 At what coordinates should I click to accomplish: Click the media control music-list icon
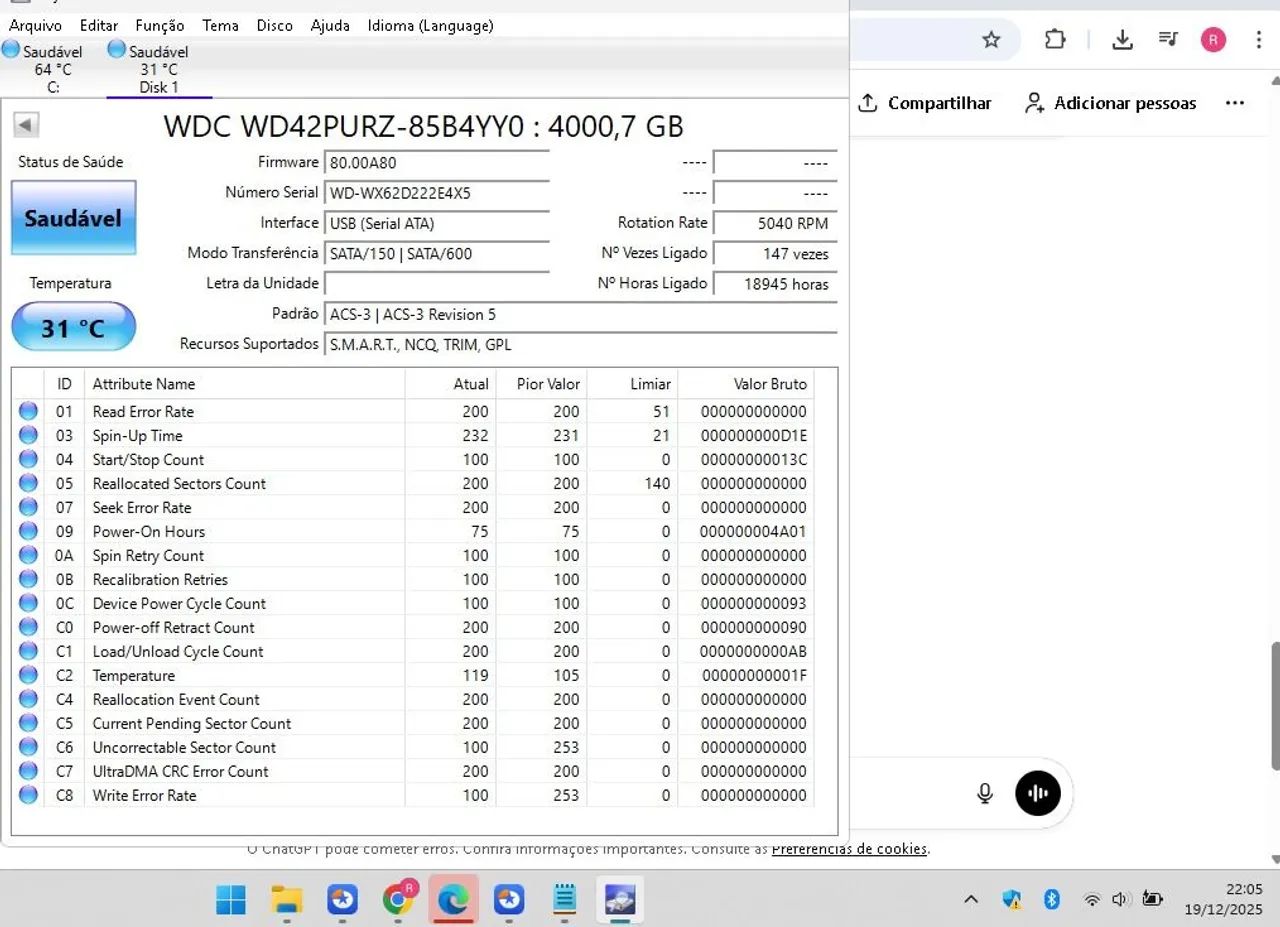[x=1168, y=40]
